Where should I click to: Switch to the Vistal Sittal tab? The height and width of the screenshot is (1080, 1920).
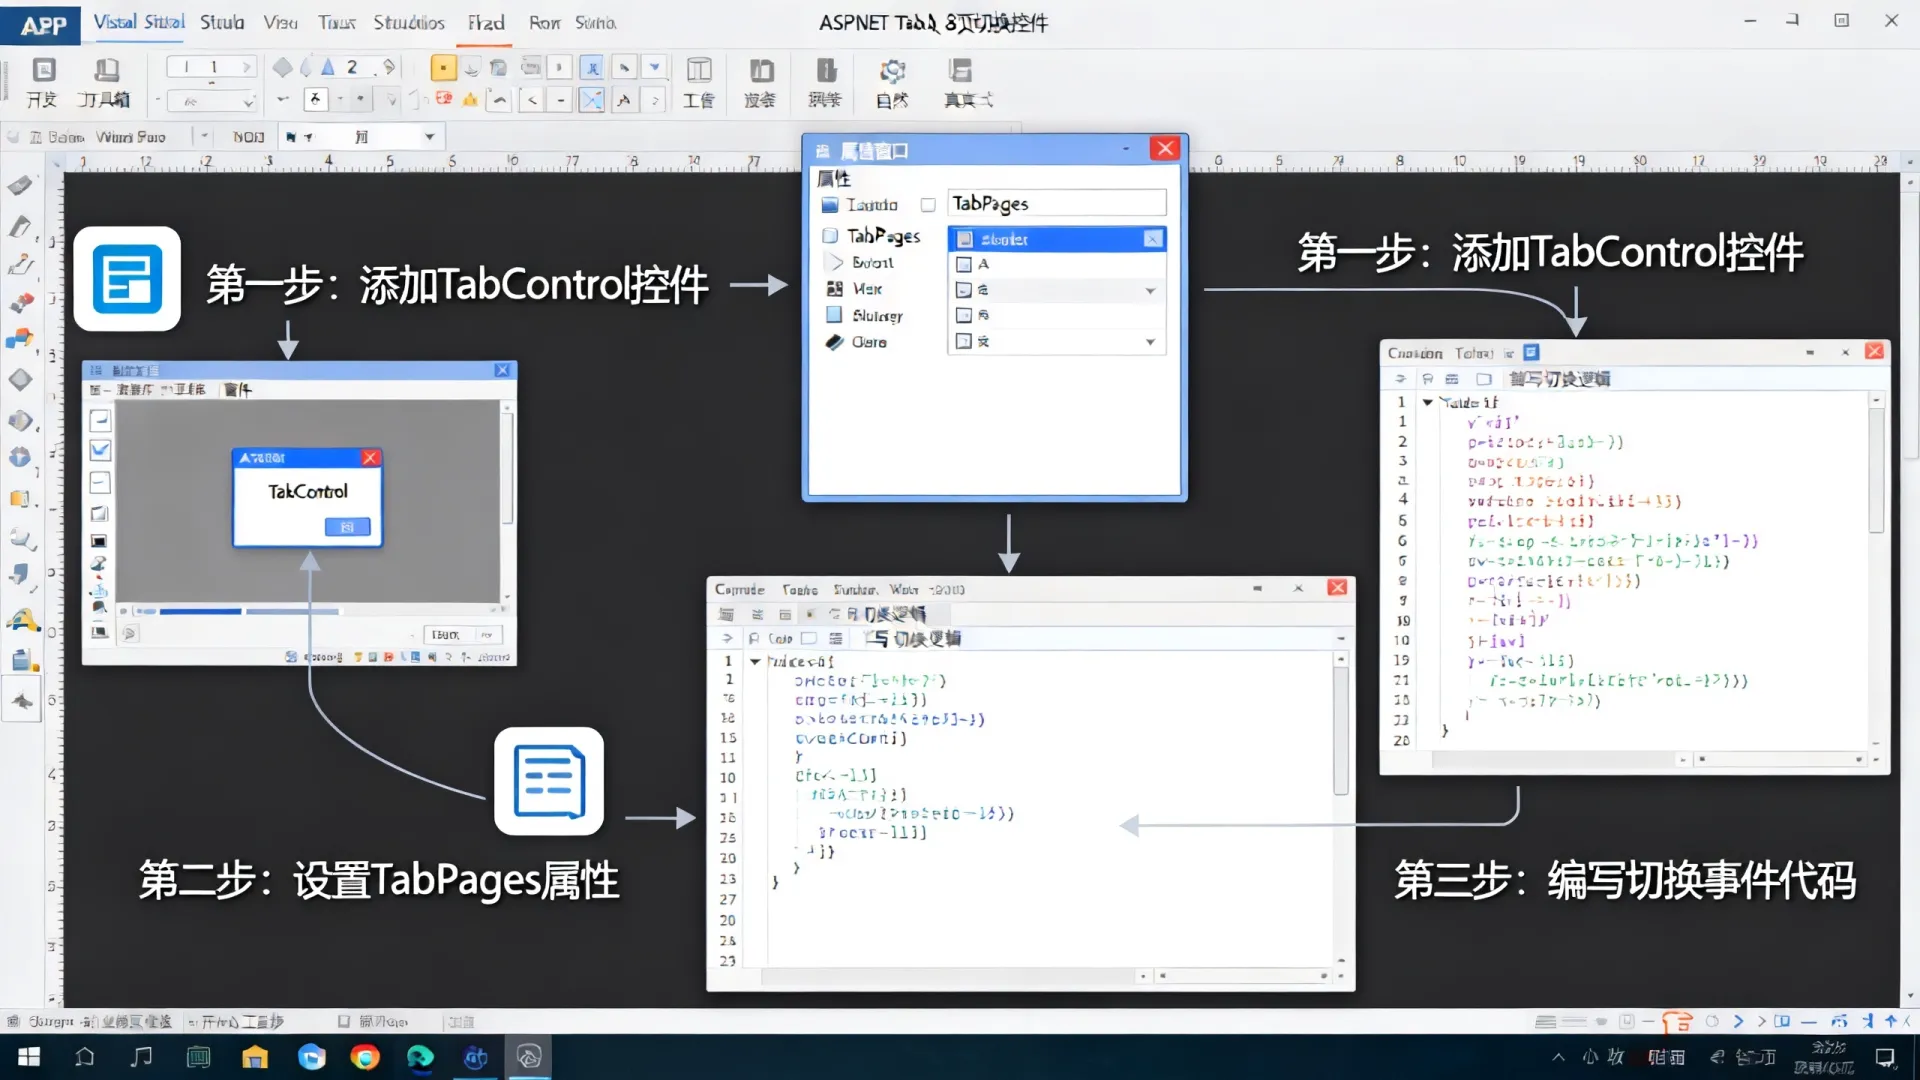139,22
